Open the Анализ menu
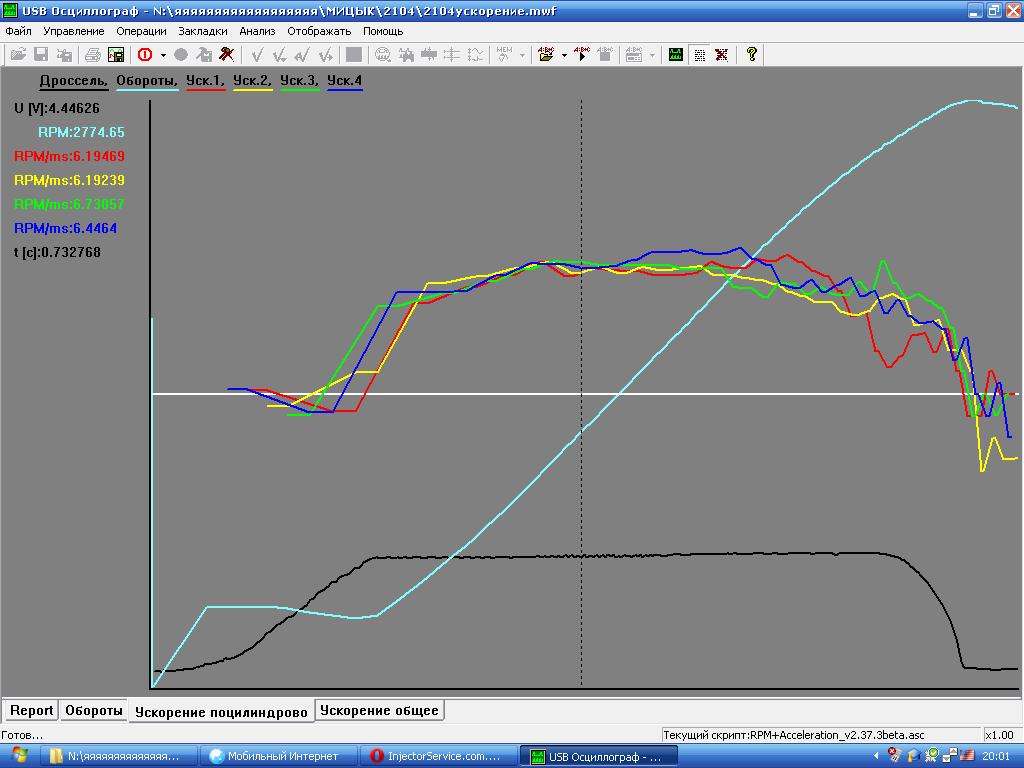Image resolution: width=1024 pixels, height=768 pixels. (257, 31)
